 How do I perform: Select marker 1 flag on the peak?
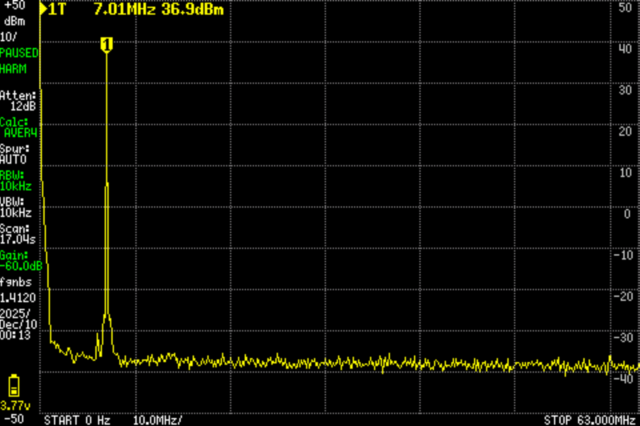[106, 44]
